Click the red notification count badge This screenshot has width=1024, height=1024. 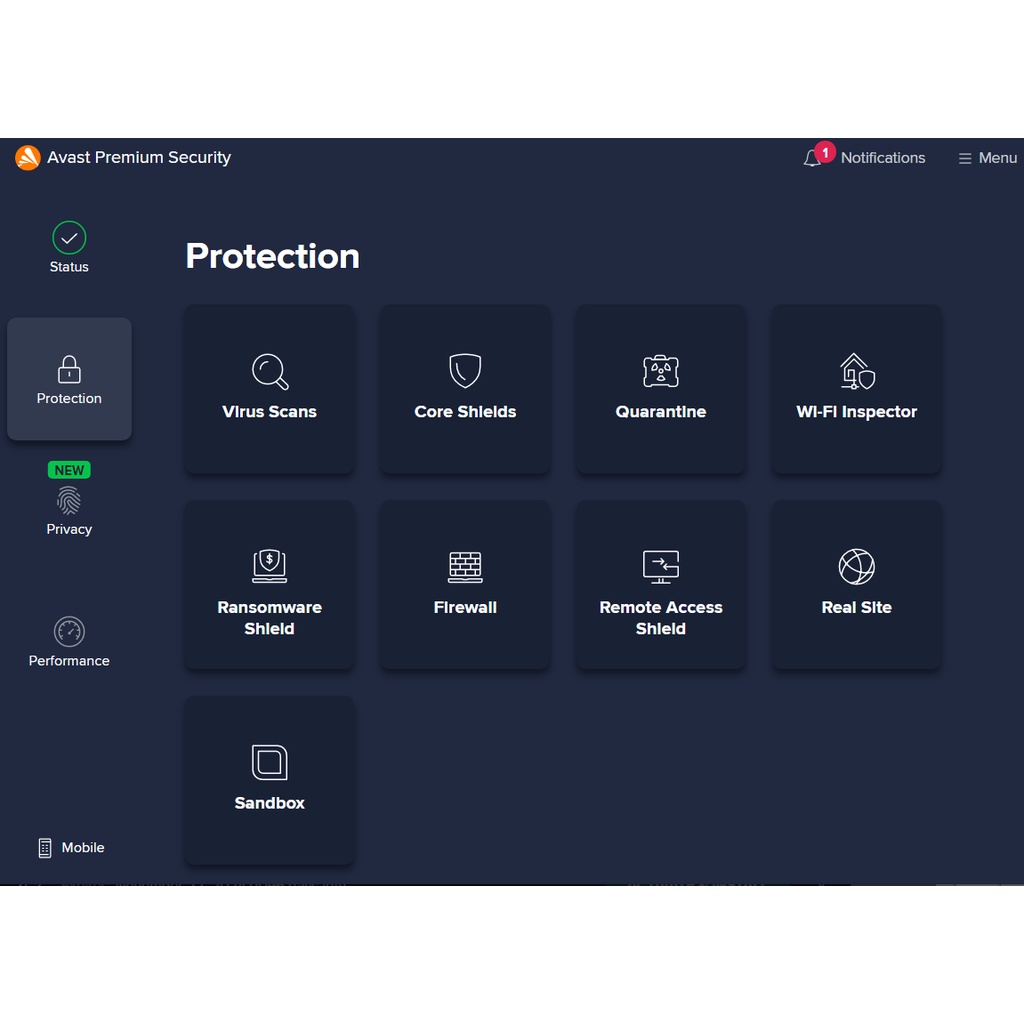point(825,152)
